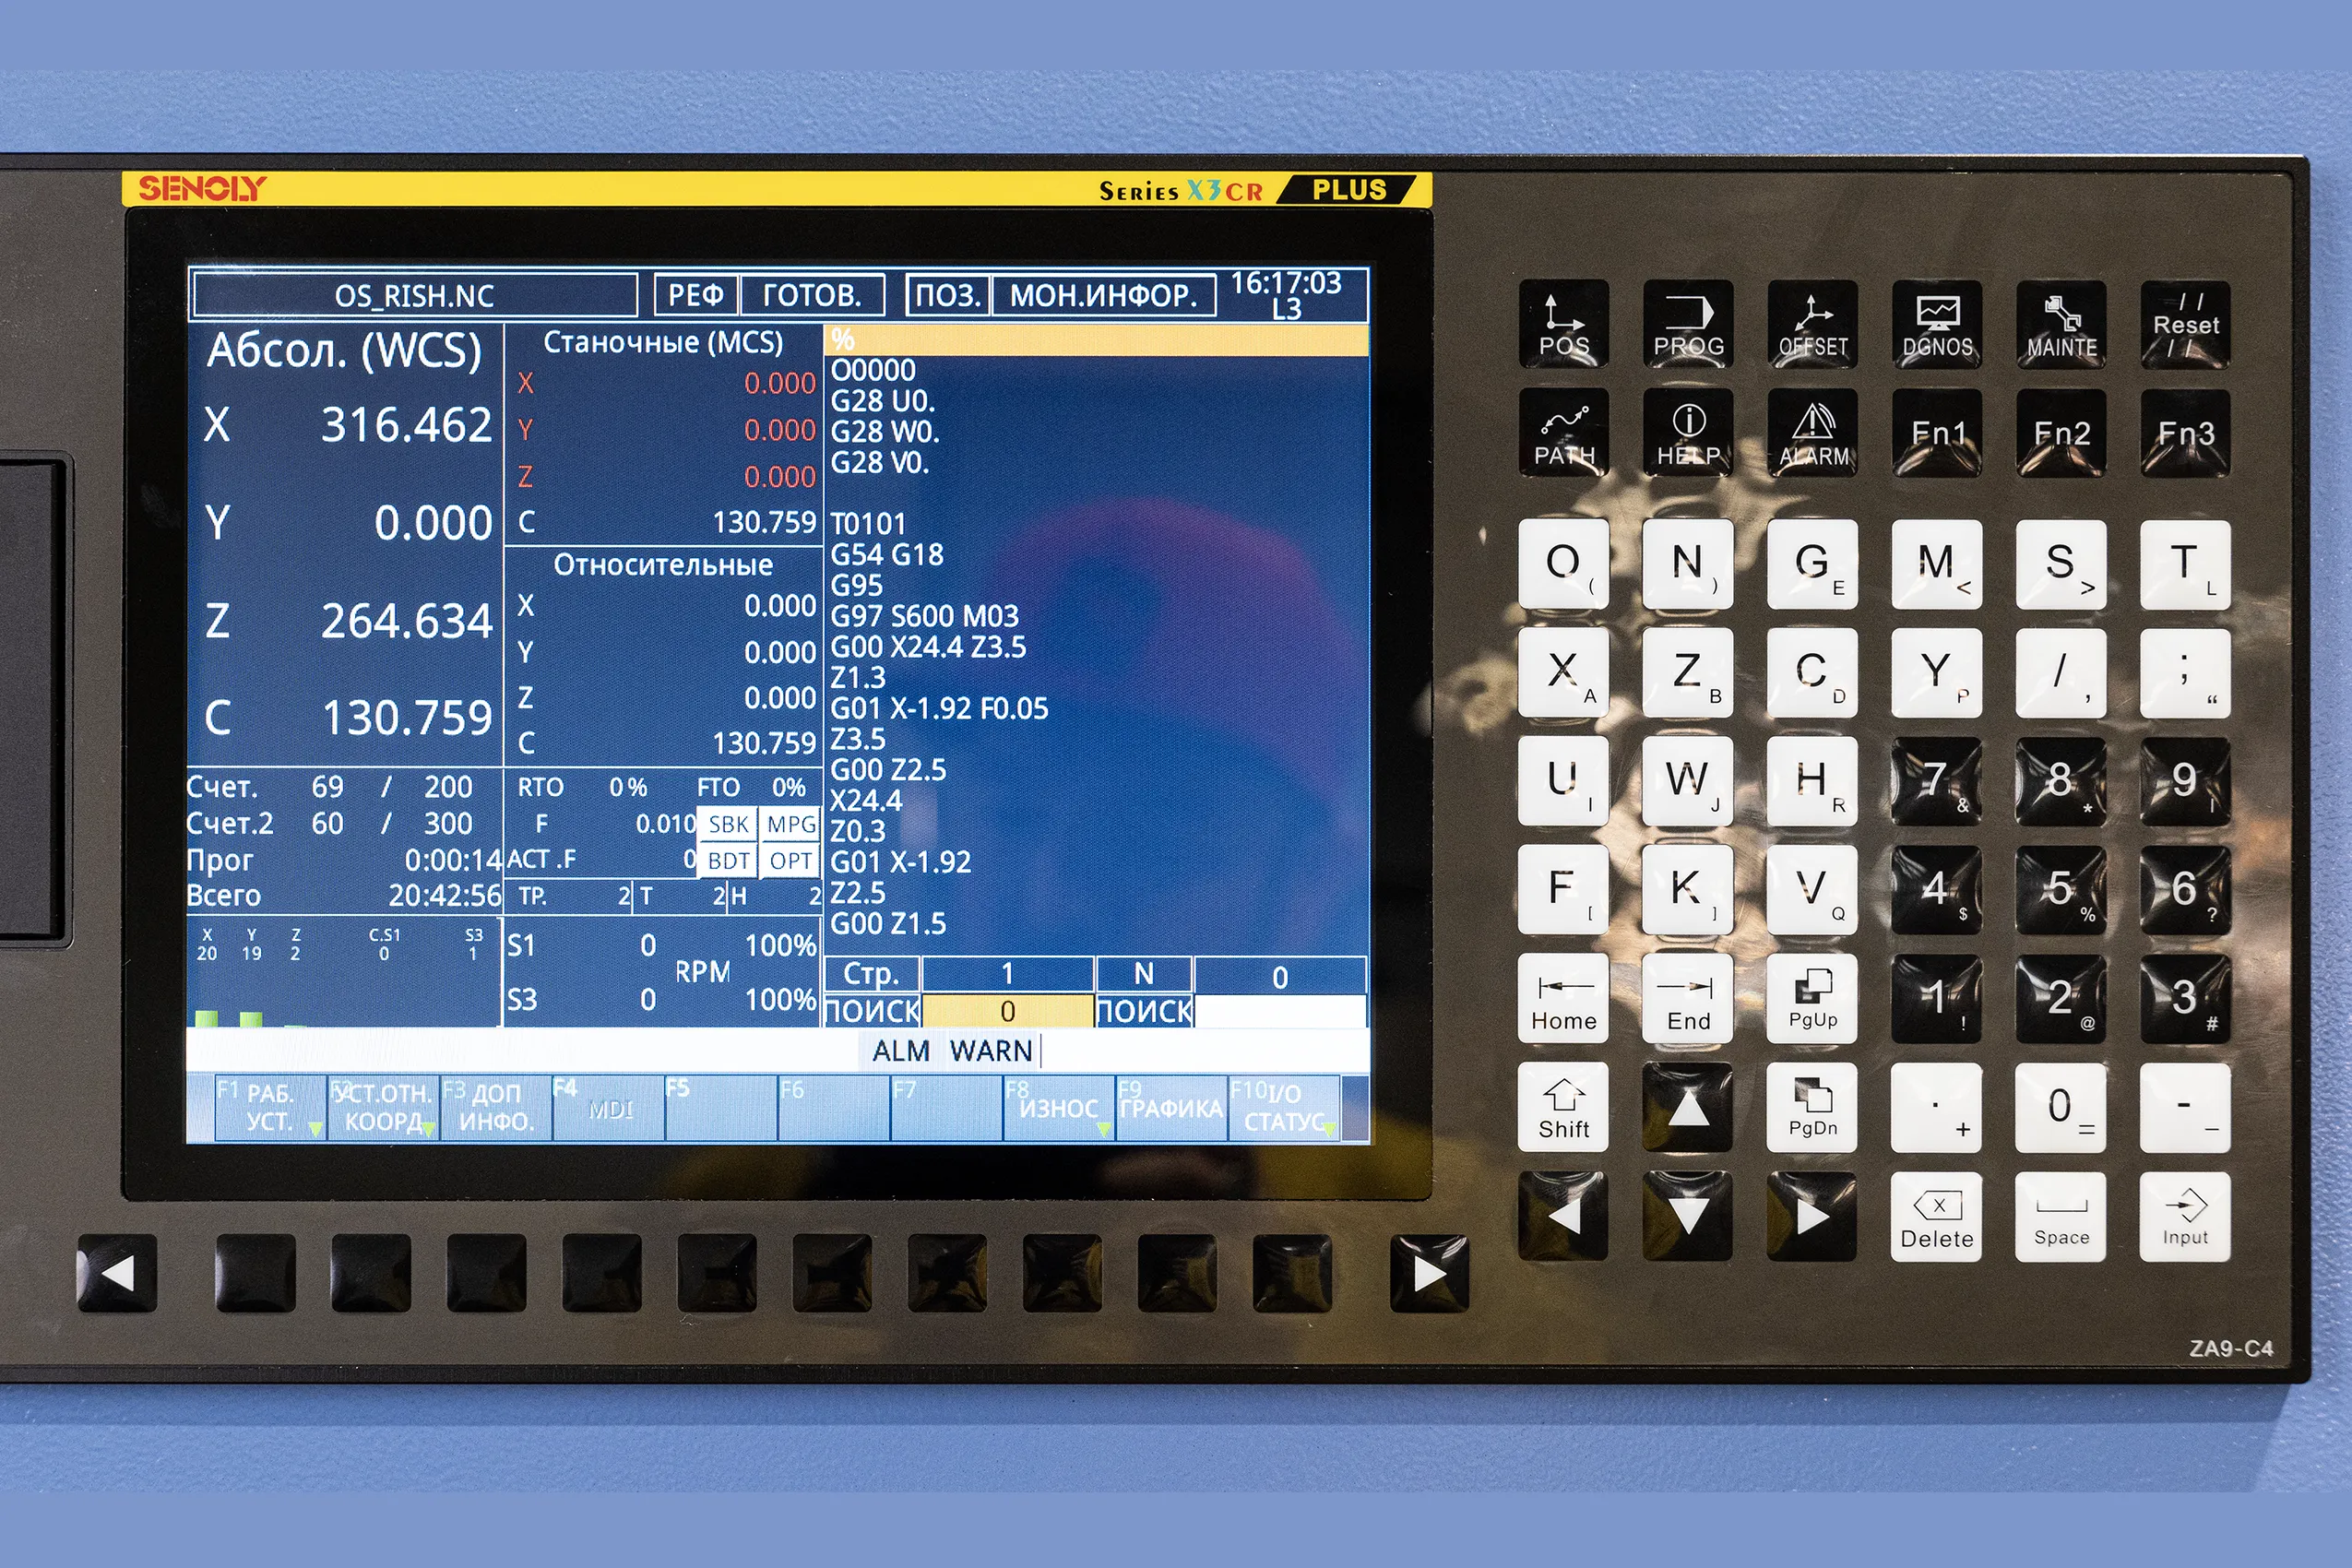This screenshot has width=2352, height=1568.
Task: Tap the Fn1 function key
Action: coord(1937,433)
